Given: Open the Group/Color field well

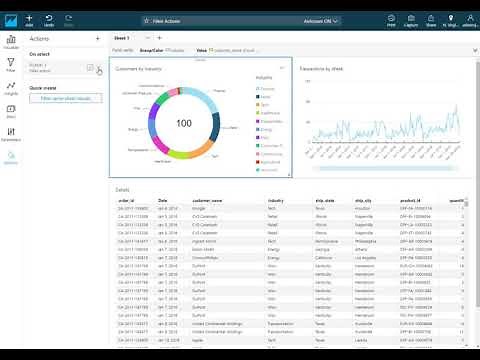Looking at the screenshot, I should coord(162,50).
